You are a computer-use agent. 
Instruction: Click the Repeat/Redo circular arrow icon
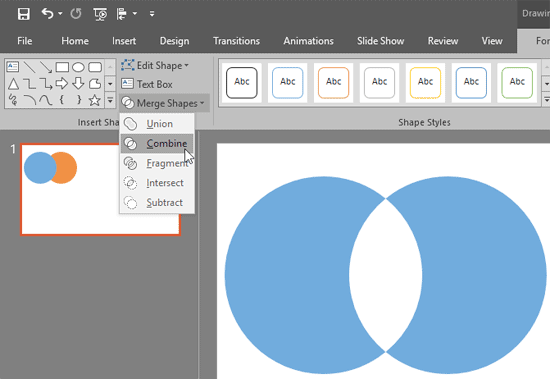[x=75, y=14]
